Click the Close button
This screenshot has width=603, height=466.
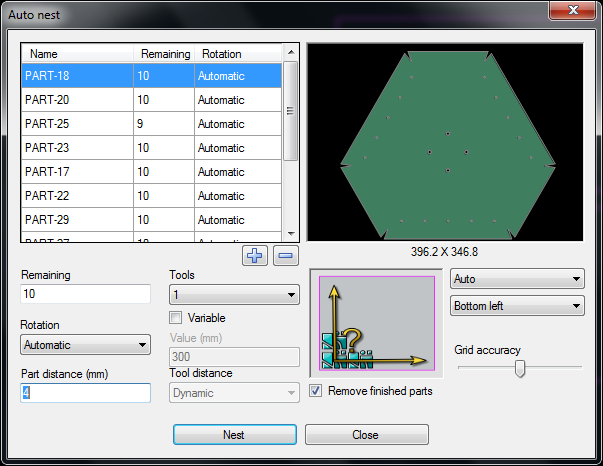(366, 435)
